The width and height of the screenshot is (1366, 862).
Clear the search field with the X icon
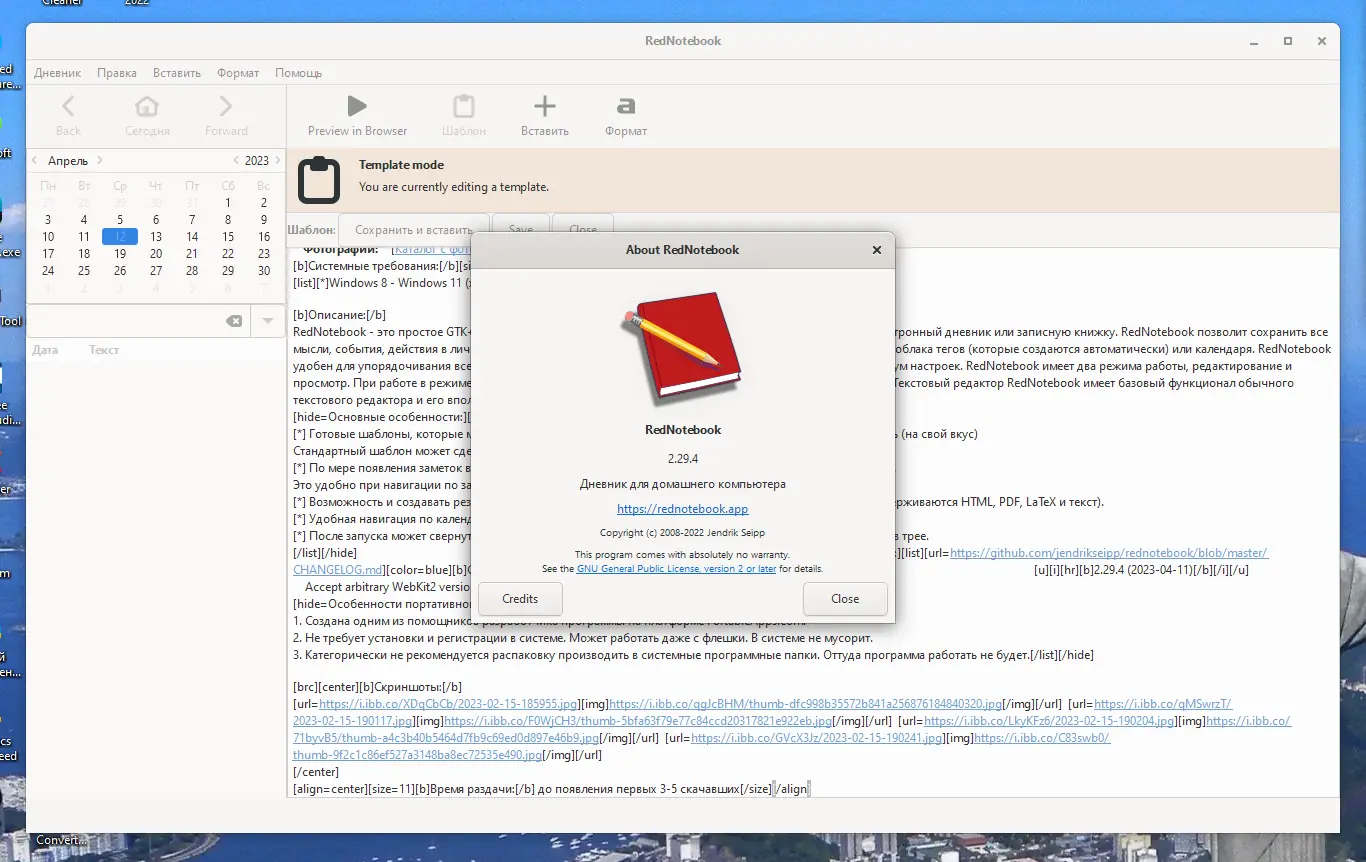(233, 321)
